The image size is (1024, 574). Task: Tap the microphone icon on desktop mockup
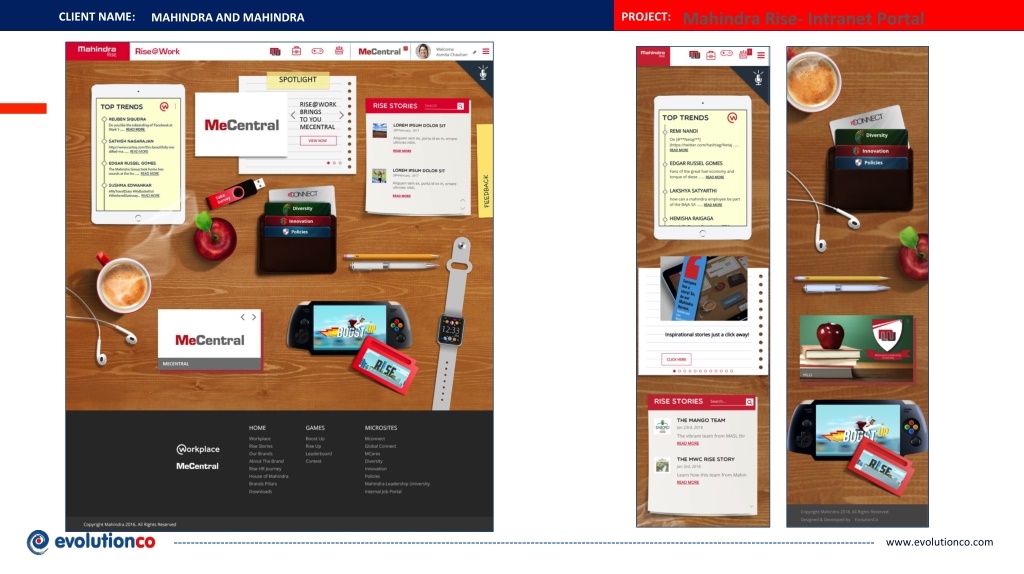[483, 72]
